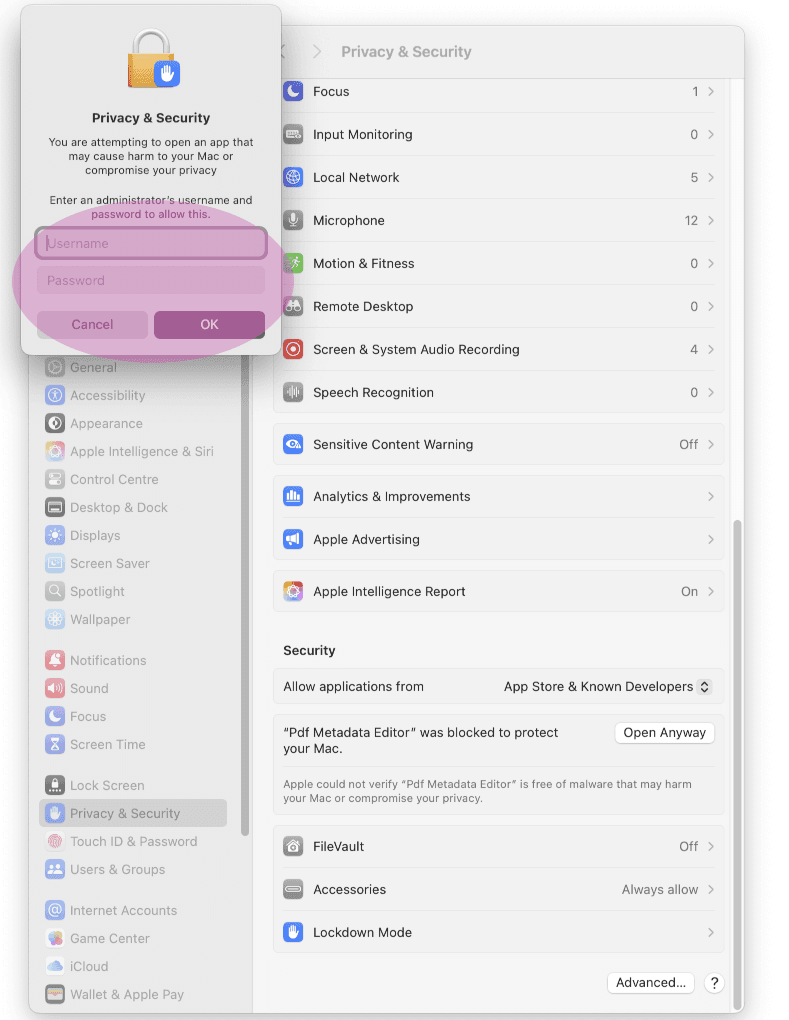Image resolution: width=789 pixels, height=1020 pixels.
Task: Click the Sensitive Content Warning eye icon
Action: (x=293, y=445)
